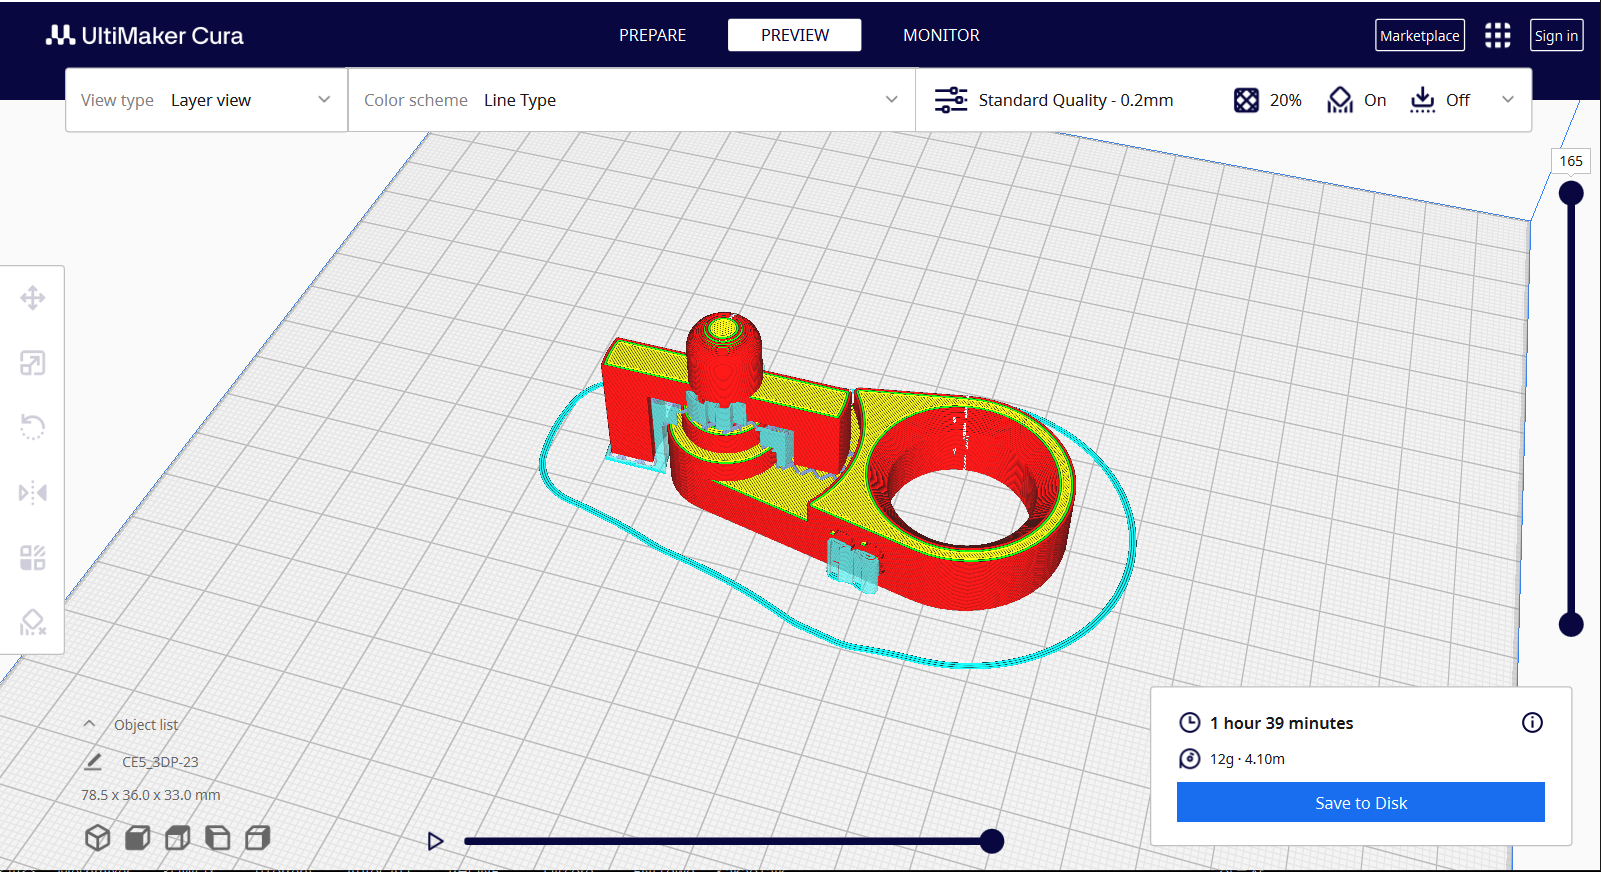Click the print settings sliders icon
The image size is (1601, 872).
(950, 100)
